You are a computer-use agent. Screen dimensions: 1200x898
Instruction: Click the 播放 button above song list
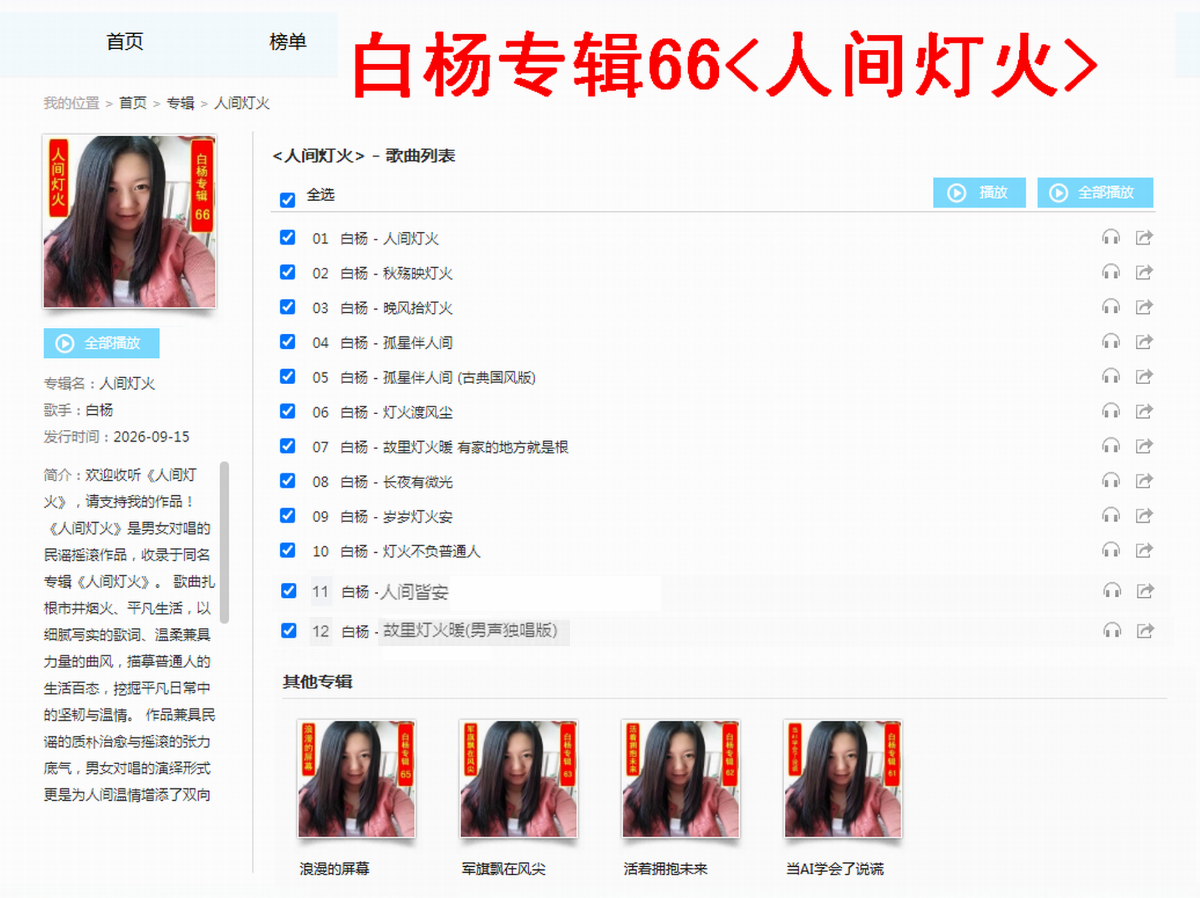point(980,193)
